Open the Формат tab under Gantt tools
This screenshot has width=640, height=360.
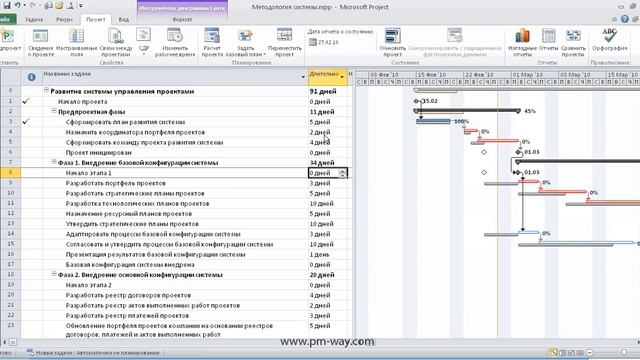coord(182,19)
